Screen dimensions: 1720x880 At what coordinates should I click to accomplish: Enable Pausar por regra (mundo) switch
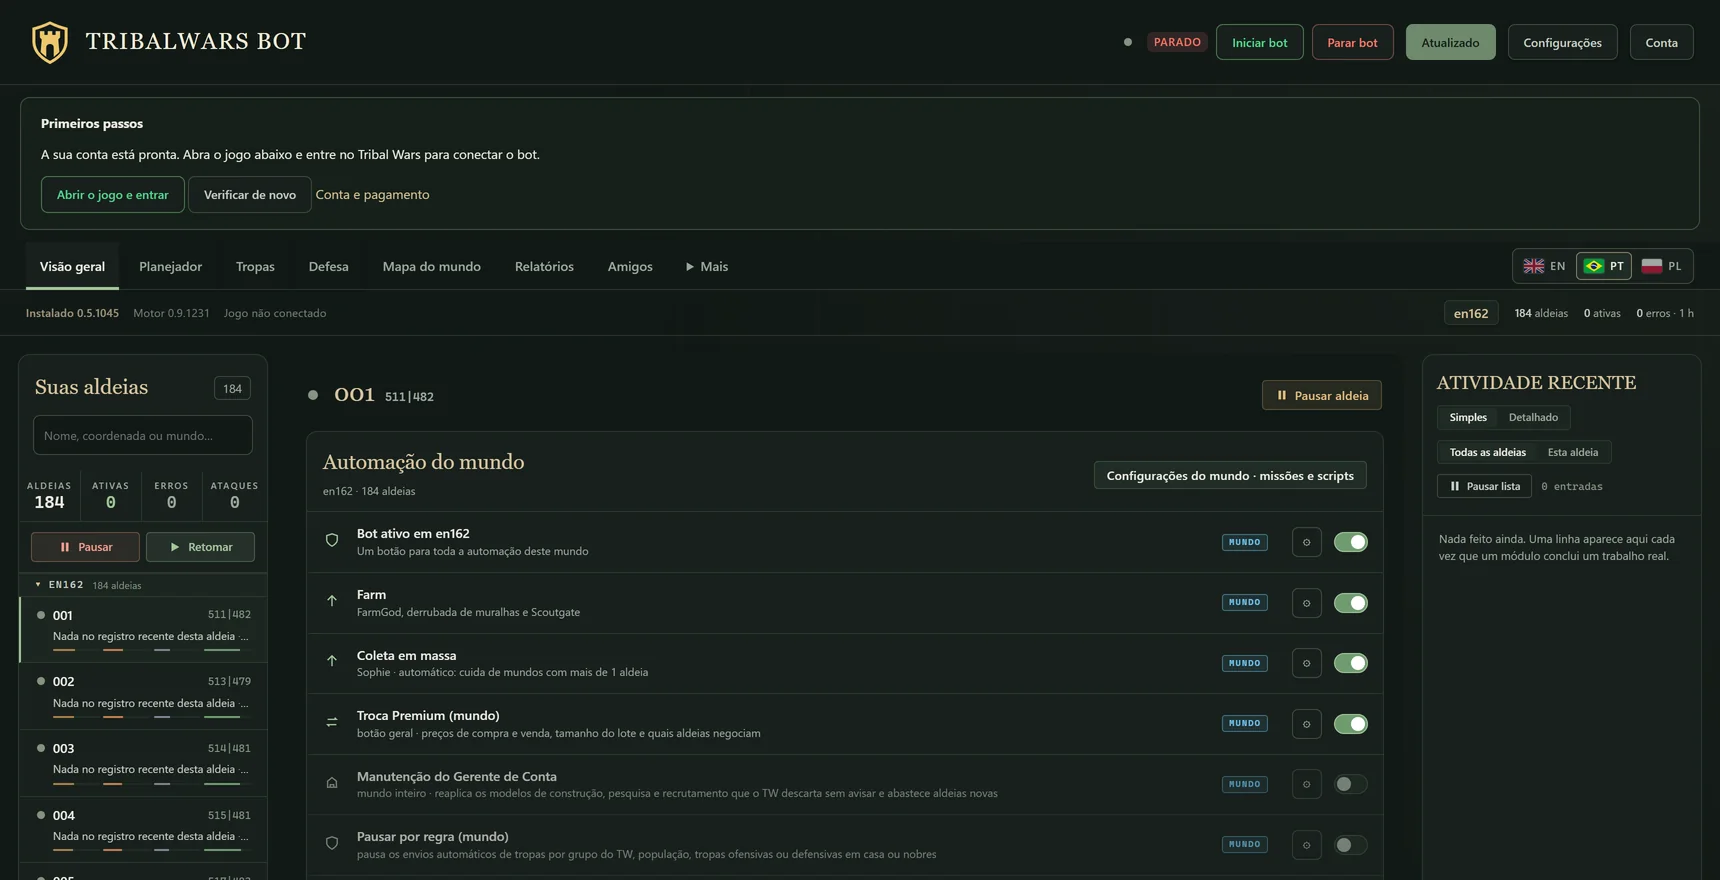[1350, 845]
